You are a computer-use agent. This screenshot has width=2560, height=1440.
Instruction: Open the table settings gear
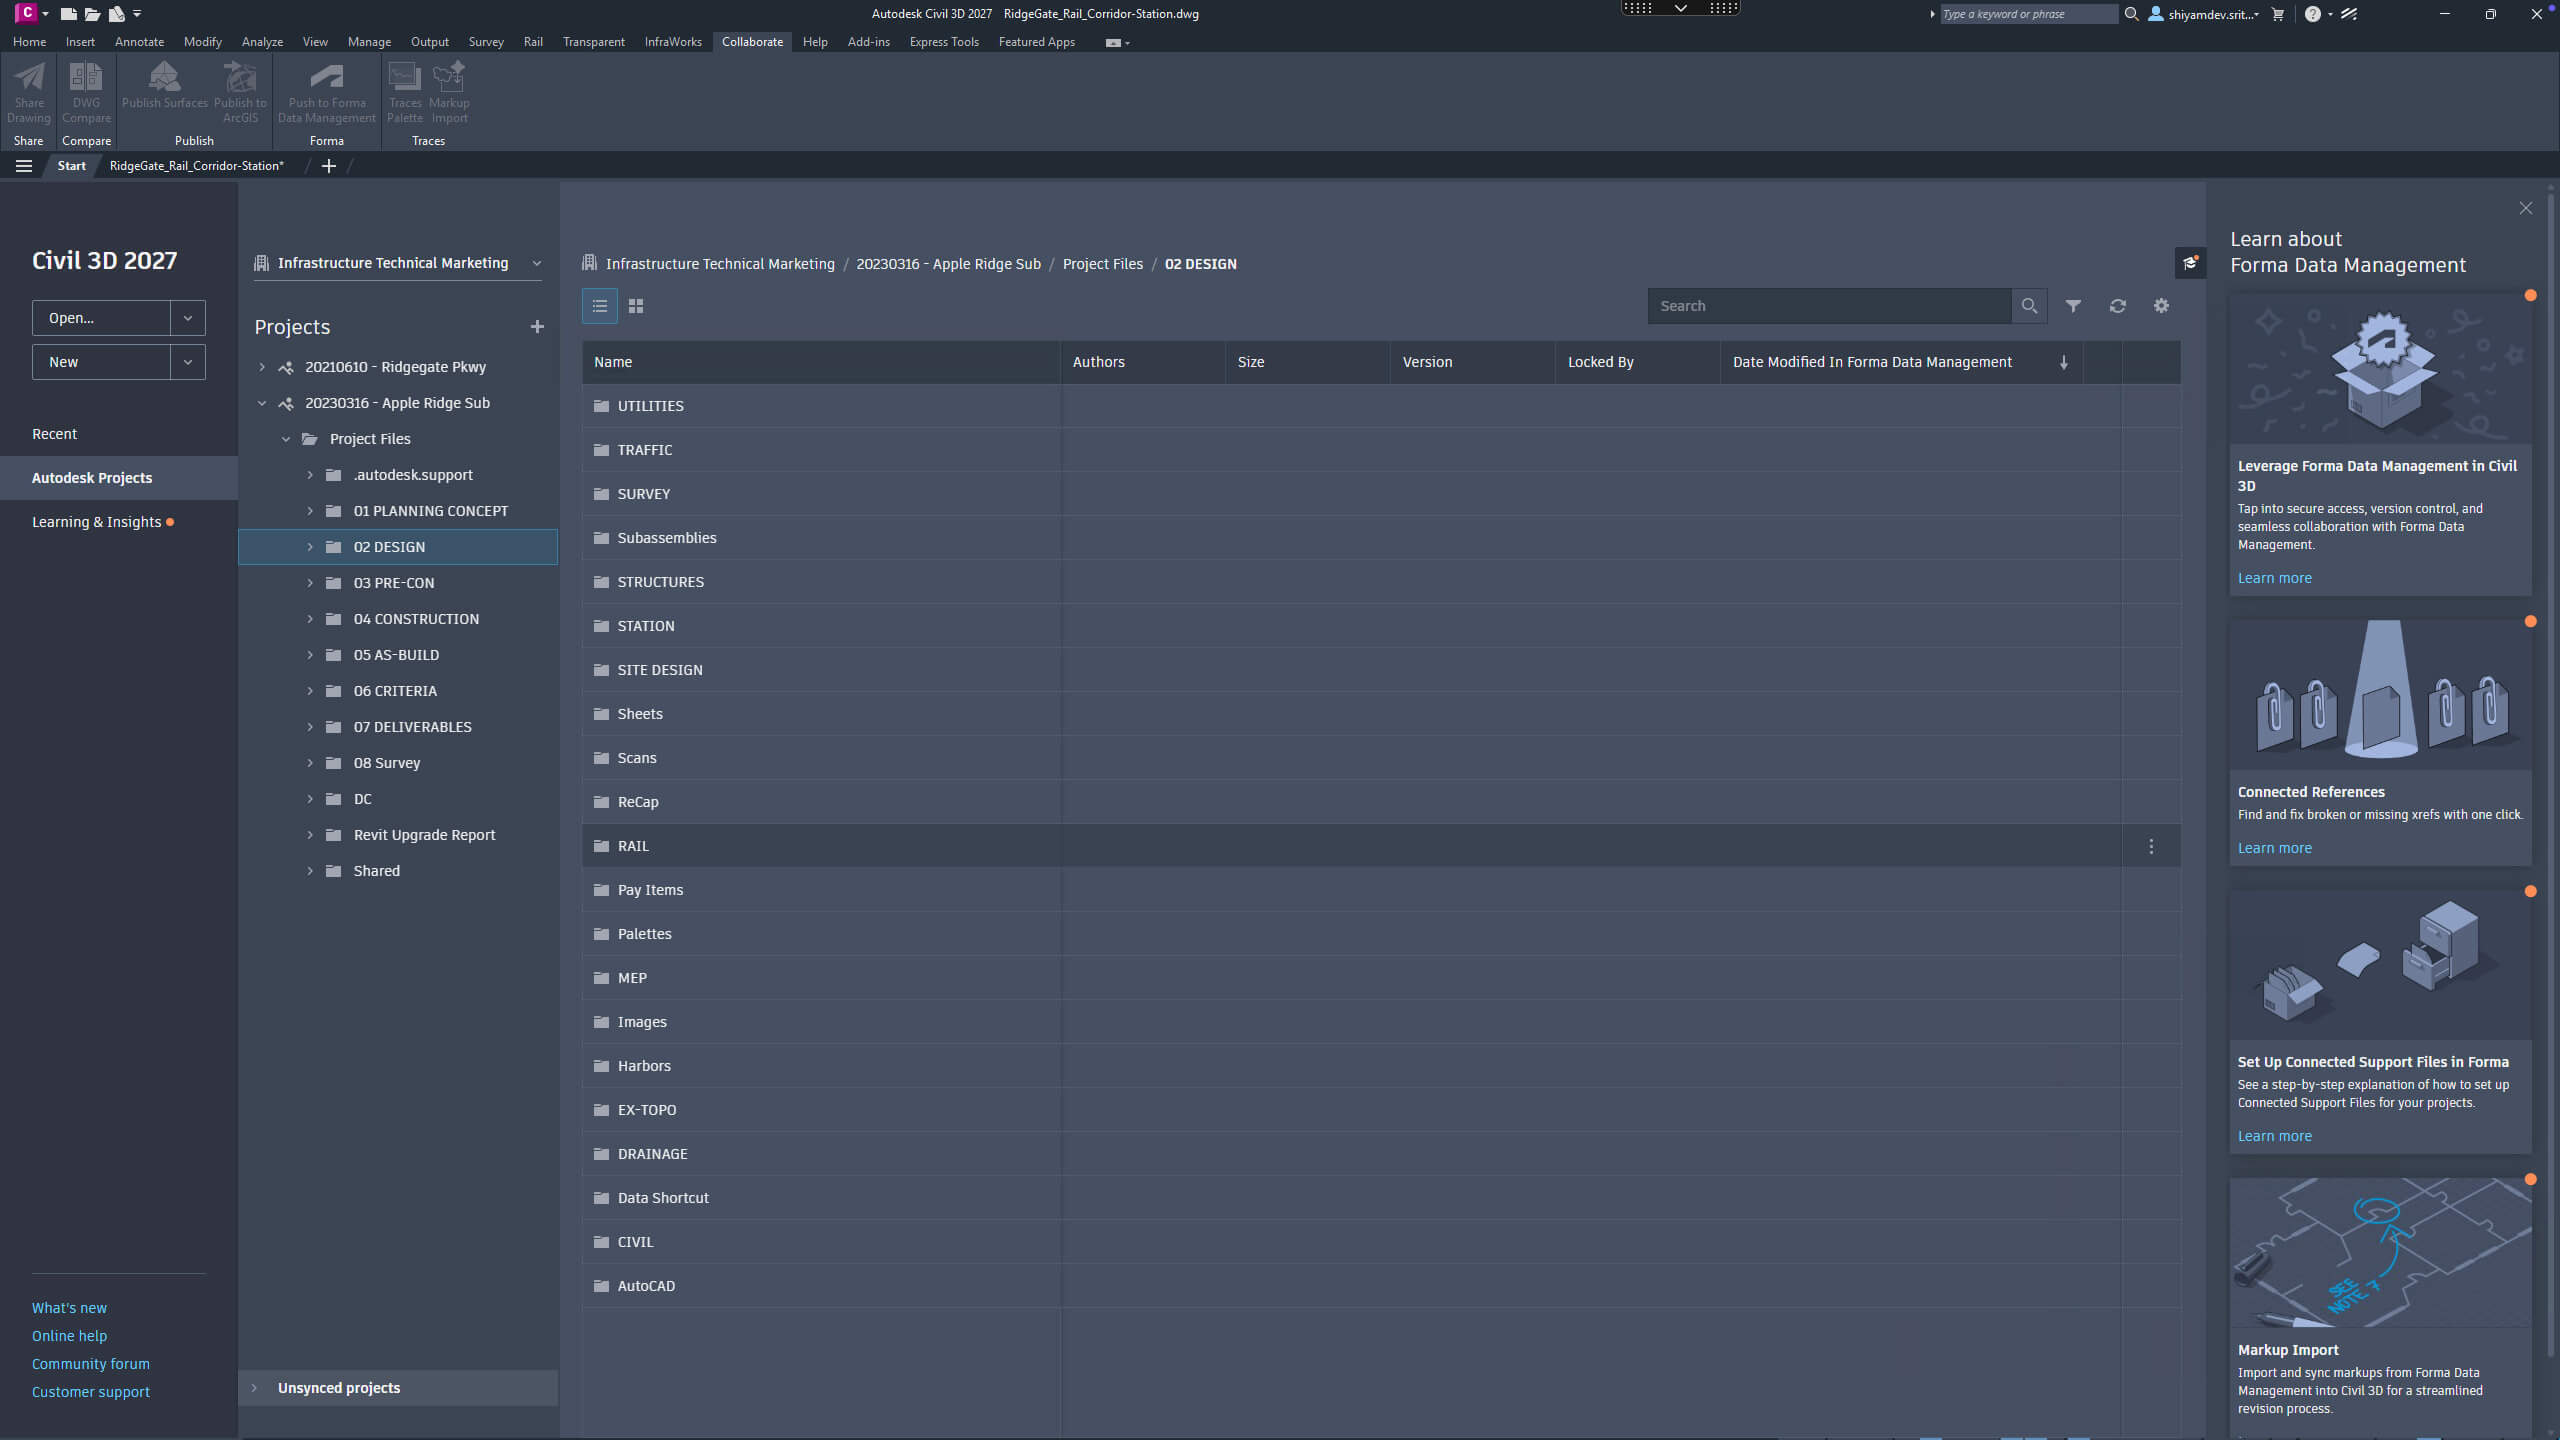[2162, 306]
